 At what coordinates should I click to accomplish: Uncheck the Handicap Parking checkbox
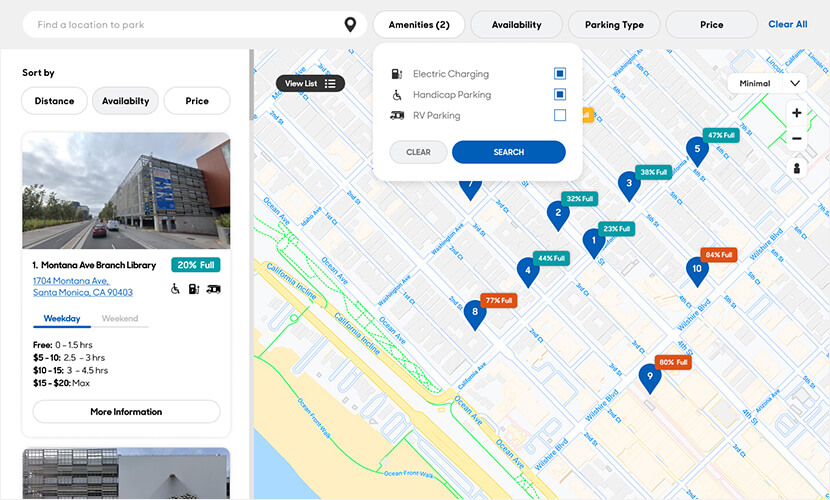coord(560,95)
